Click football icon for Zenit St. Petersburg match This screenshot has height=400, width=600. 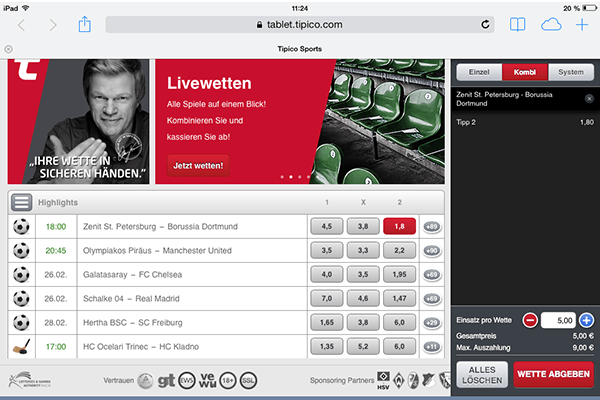coord(21,227)
